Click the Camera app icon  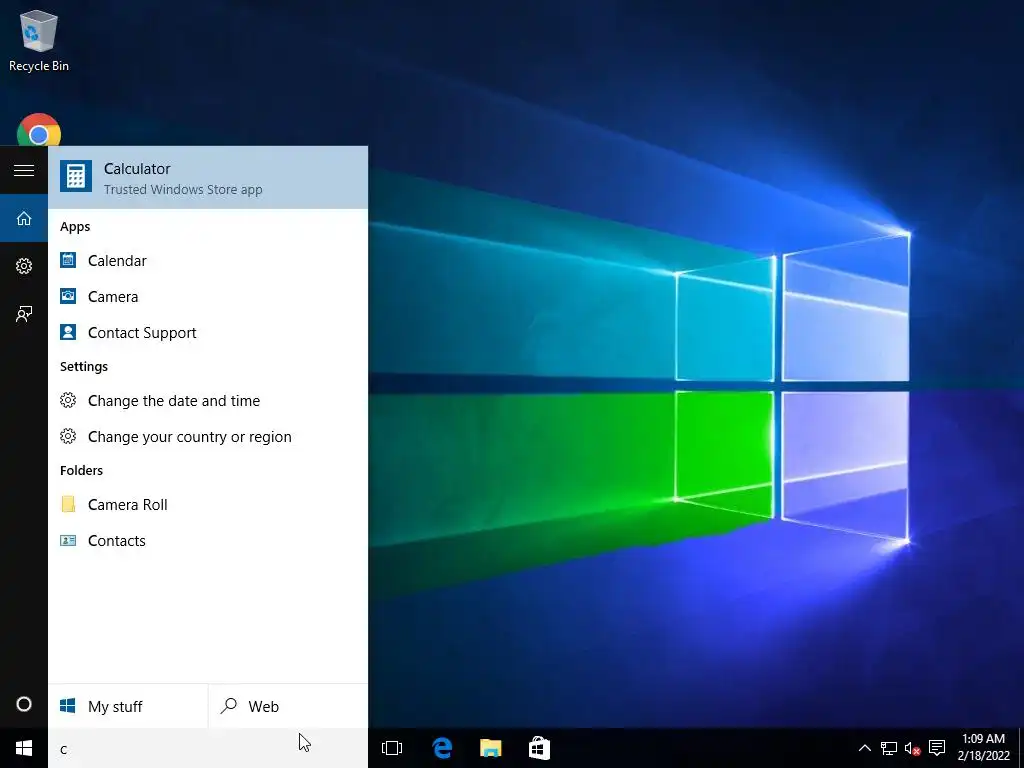coord(68,296)
